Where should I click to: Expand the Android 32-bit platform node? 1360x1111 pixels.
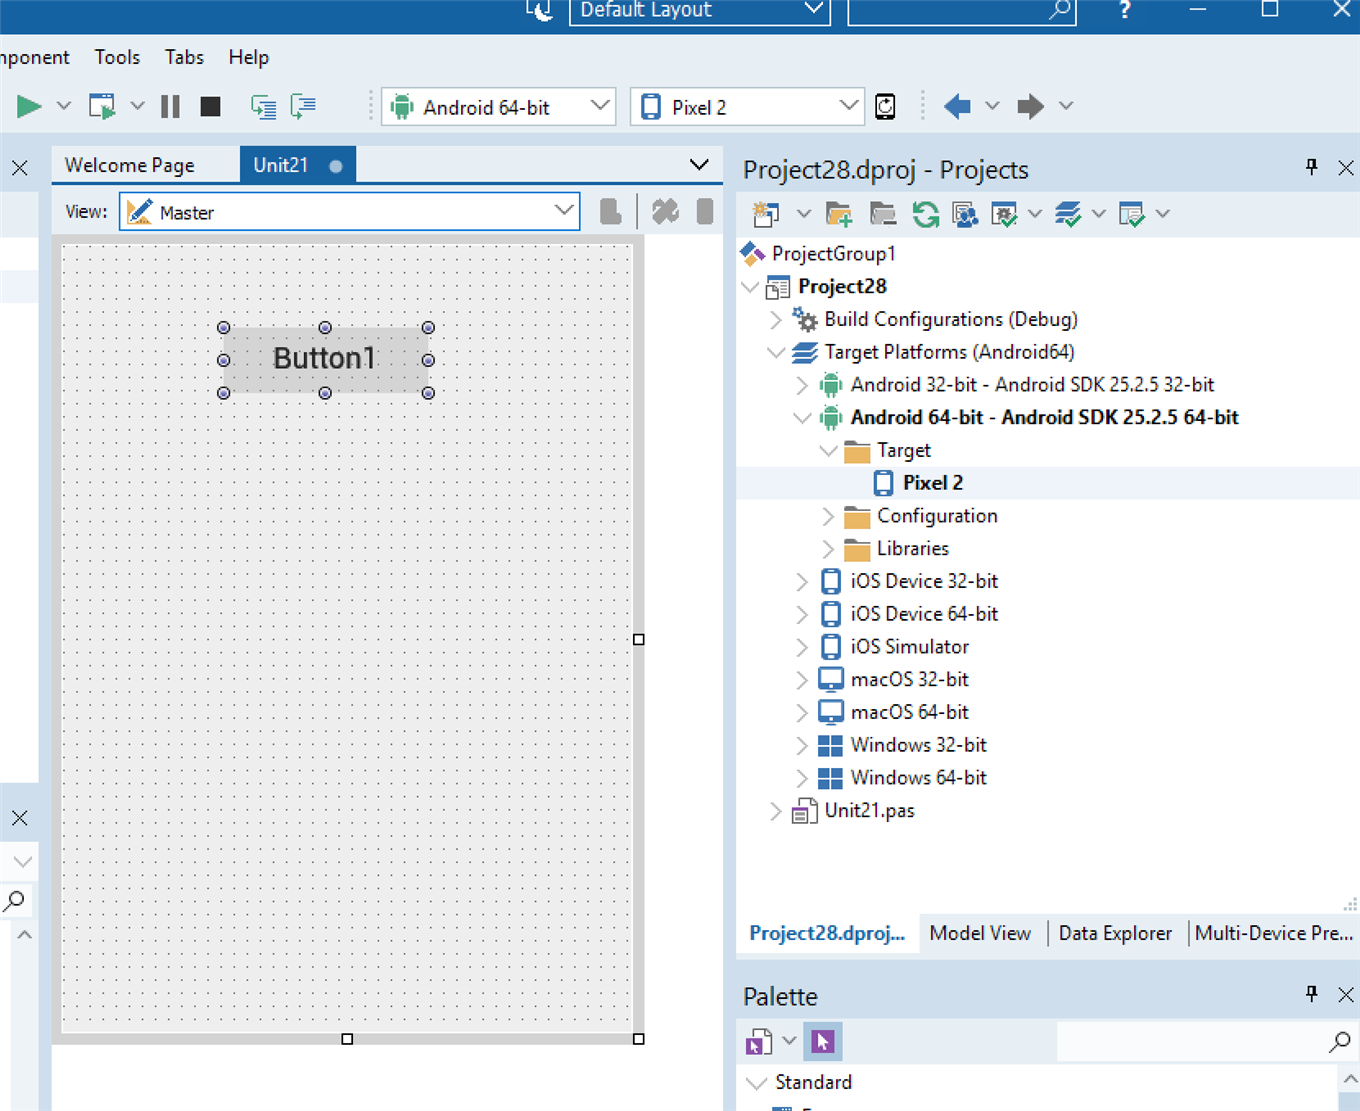pyautogui.click(x=802, y=385)
